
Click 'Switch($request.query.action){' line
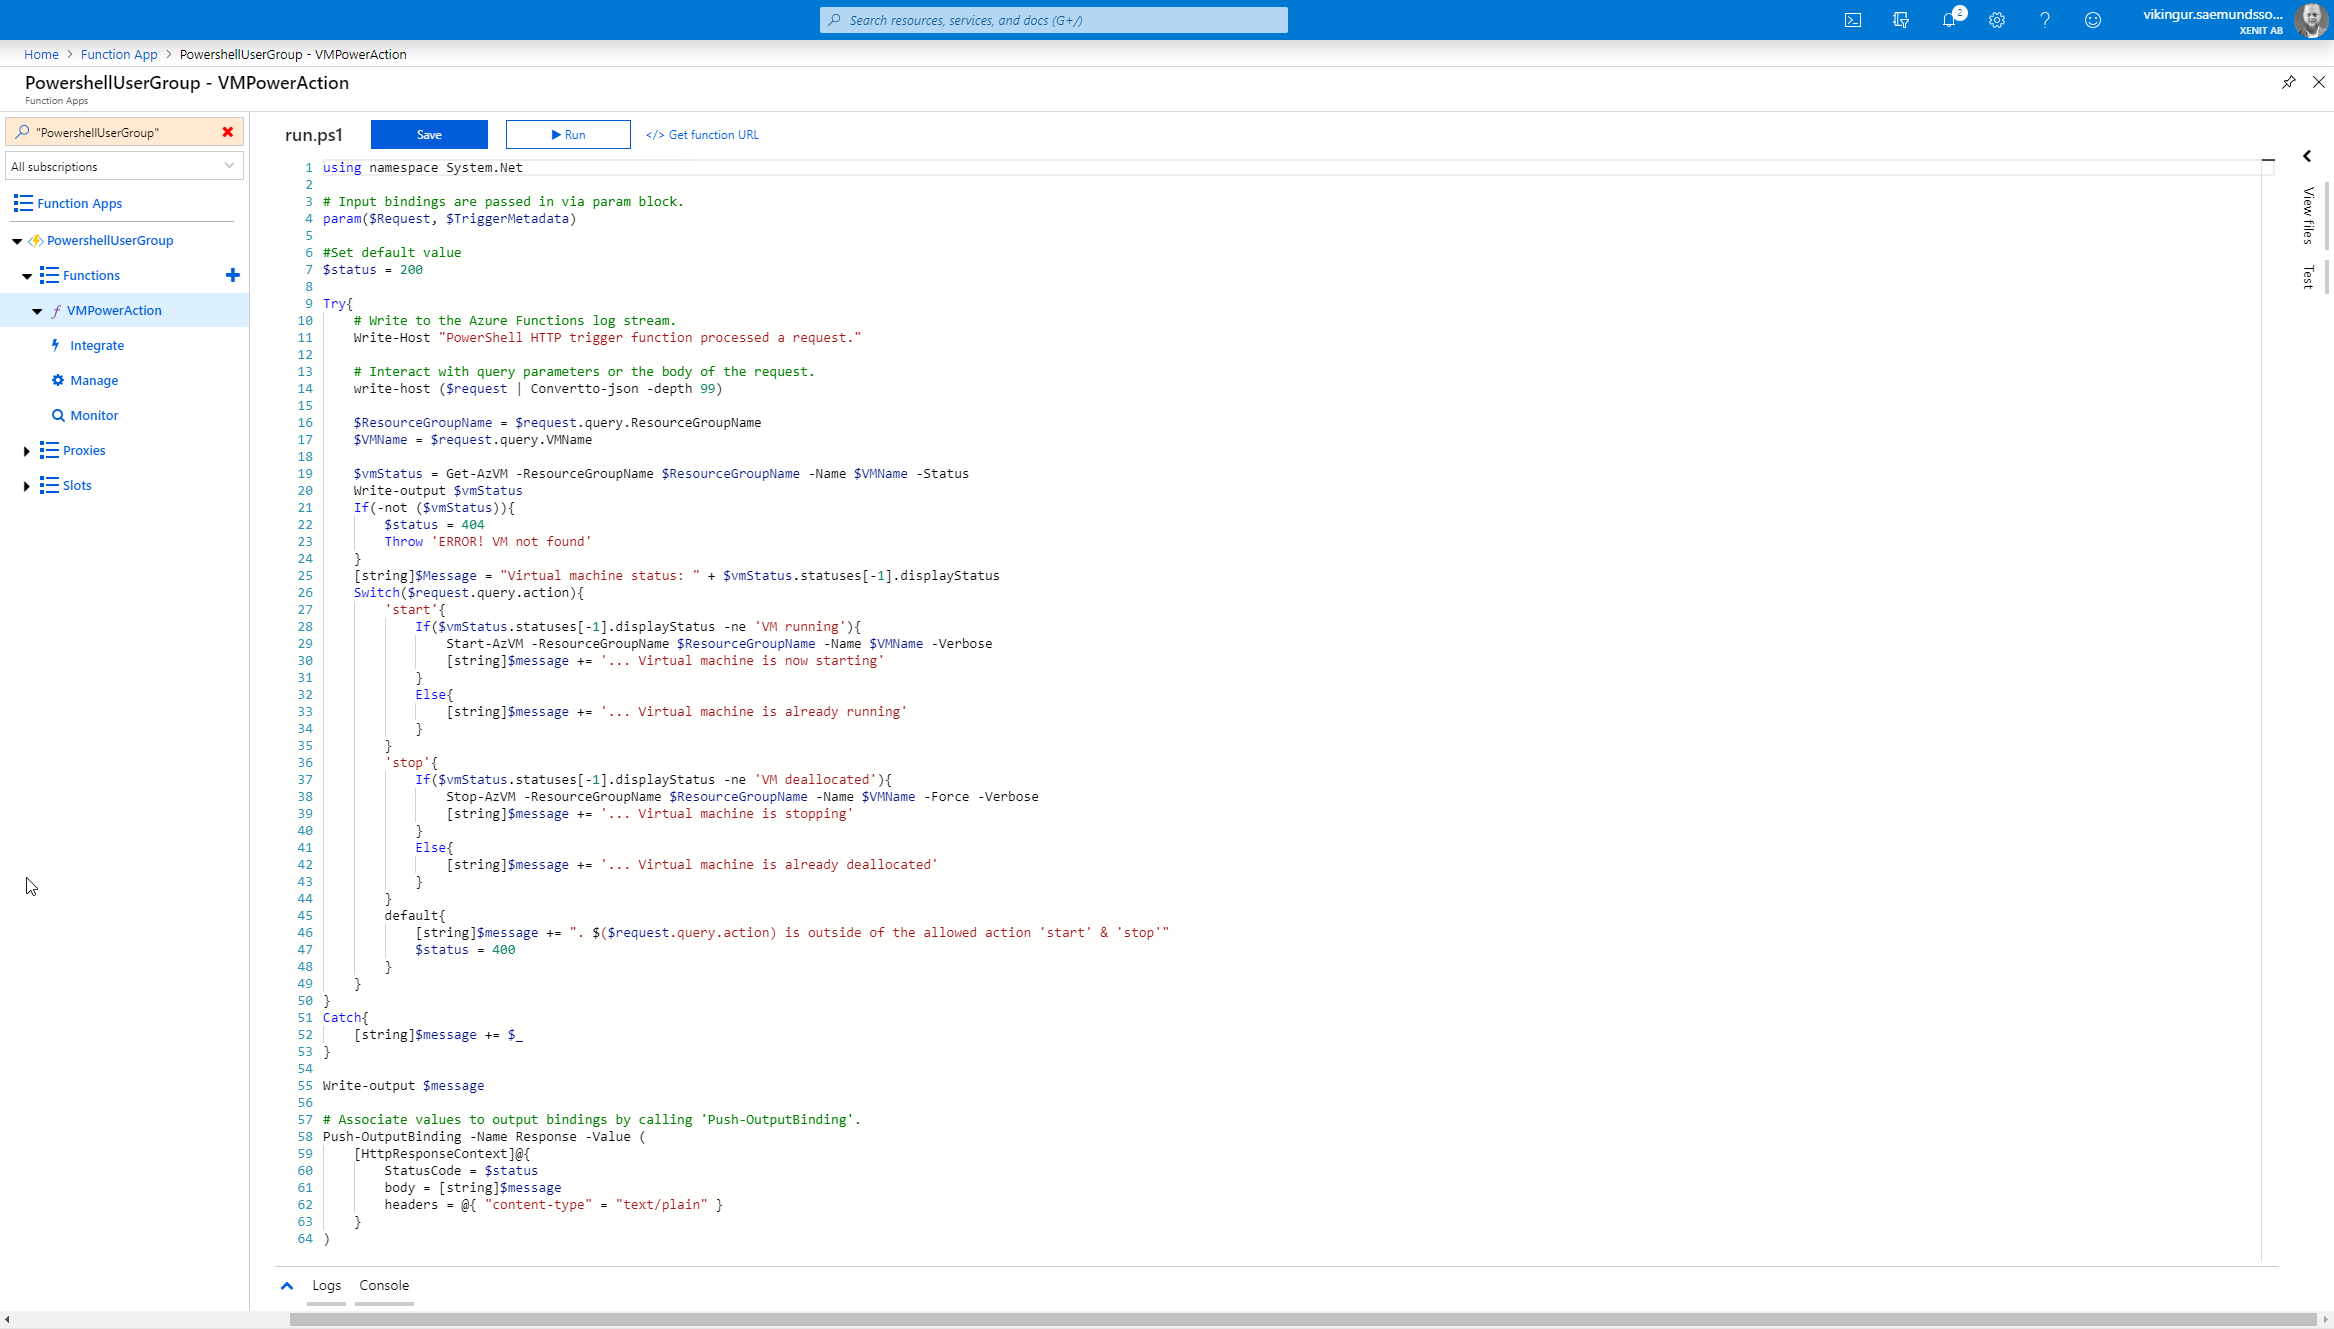point(468,593)
